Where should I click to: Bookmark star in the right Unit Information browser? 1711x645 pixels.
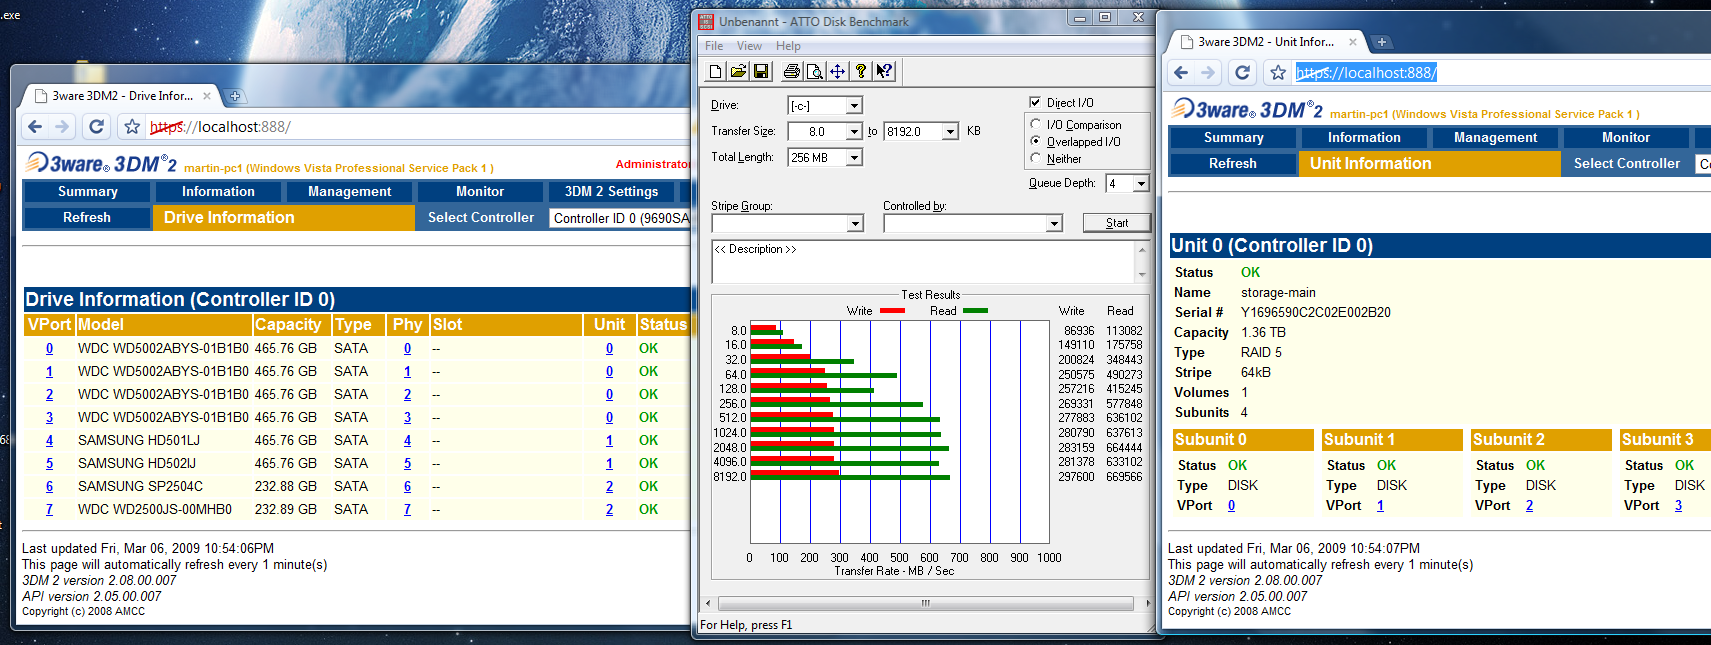[x=1278, y=73]
